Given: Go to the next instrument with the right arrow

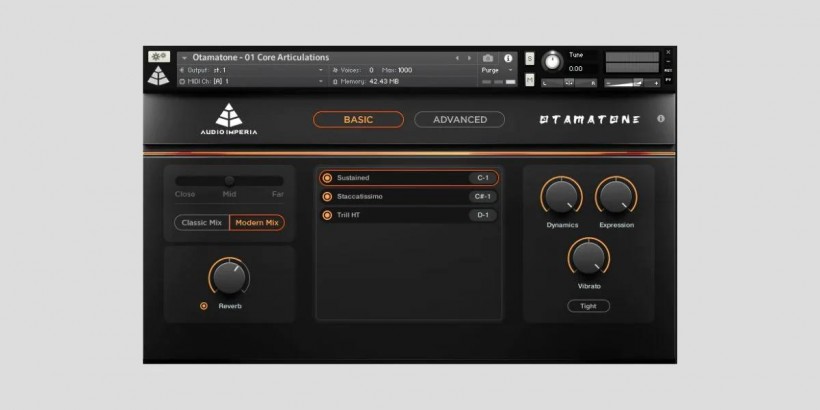Looking at the screenshot, I should point(470,58).
